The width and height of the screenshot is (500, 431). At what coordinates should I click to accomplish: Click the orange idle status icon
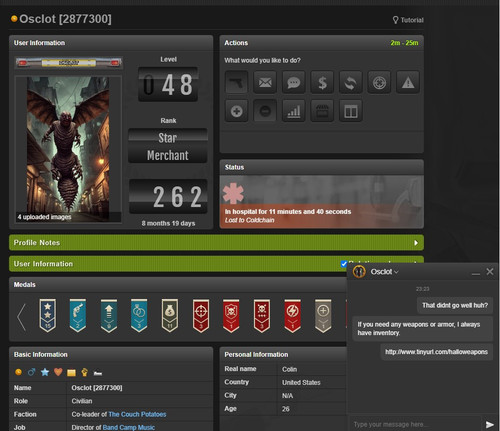click(x=18, y=372)
